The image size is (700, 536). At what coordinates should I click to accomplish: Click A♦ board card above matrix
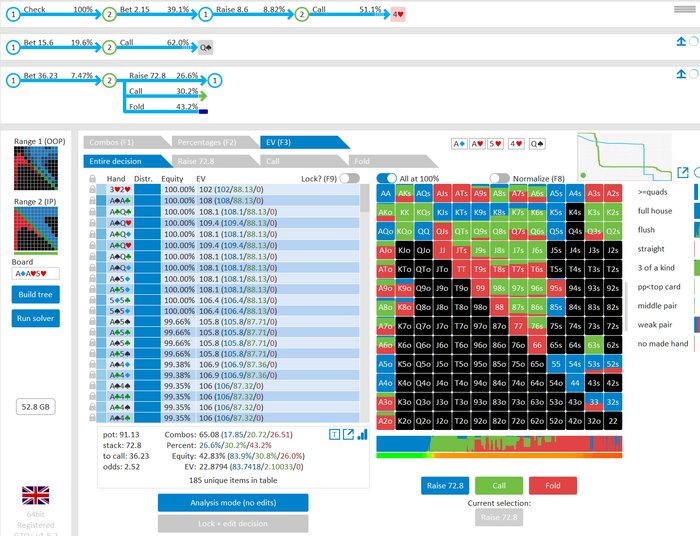tap(459, 144)
